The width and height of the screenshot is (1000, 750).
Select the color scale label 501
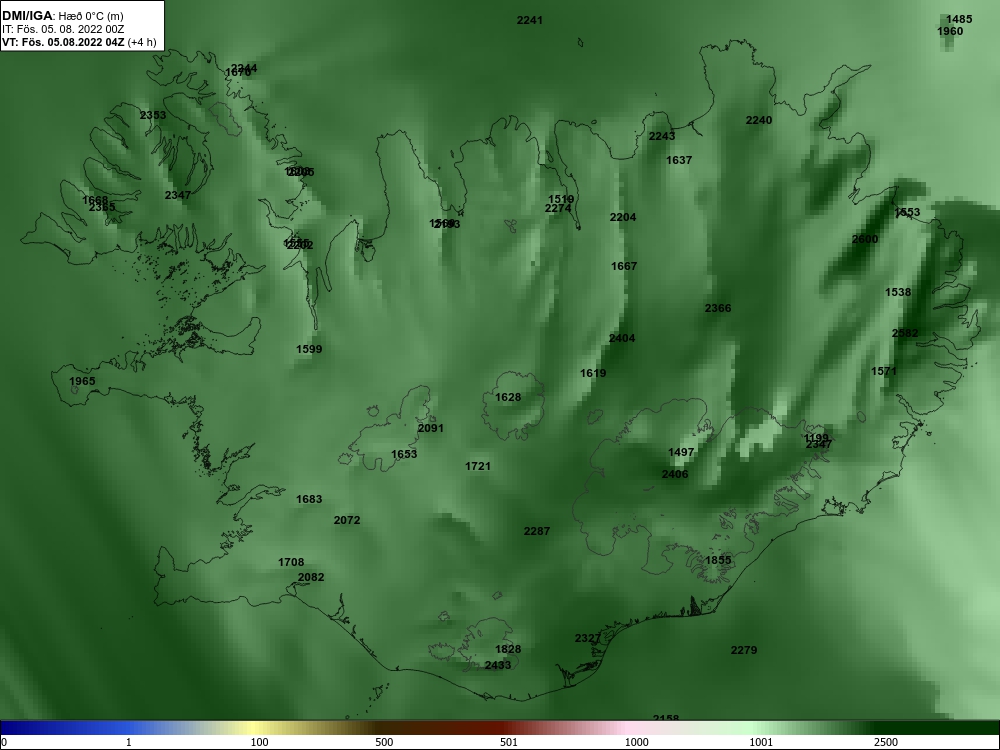(509, 742)
